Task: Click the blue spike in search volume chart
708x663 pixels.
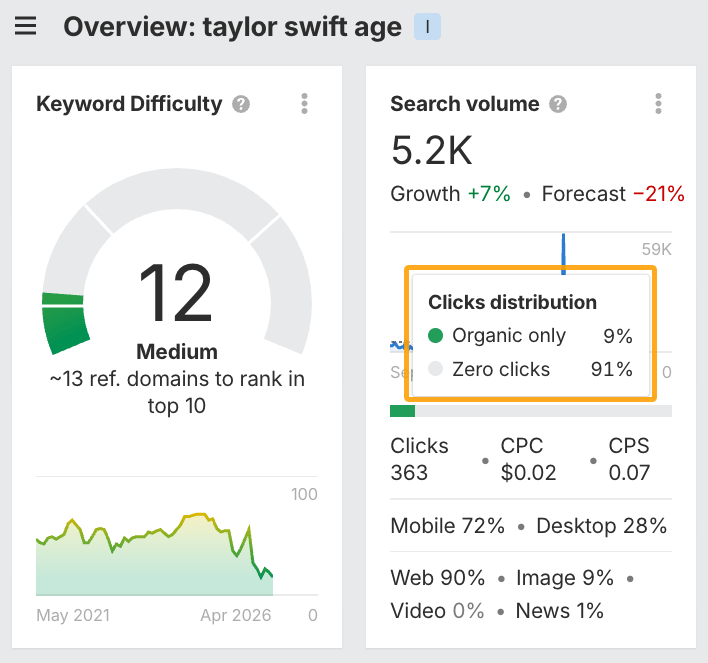Action: [563, 254]
